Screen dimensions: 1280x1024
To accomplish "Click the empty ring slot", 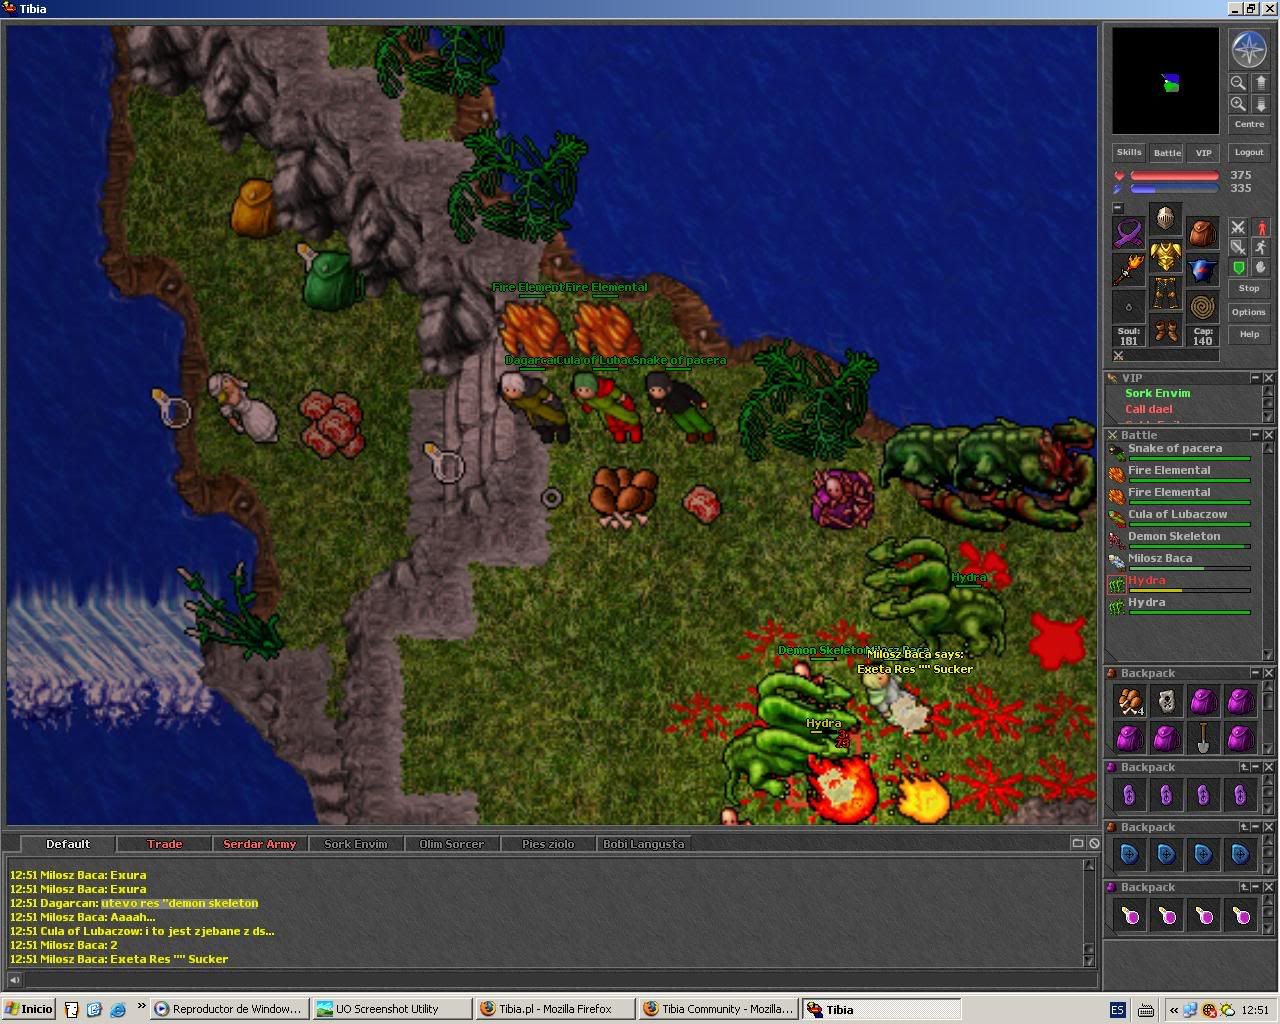I will pos(1129,307).
